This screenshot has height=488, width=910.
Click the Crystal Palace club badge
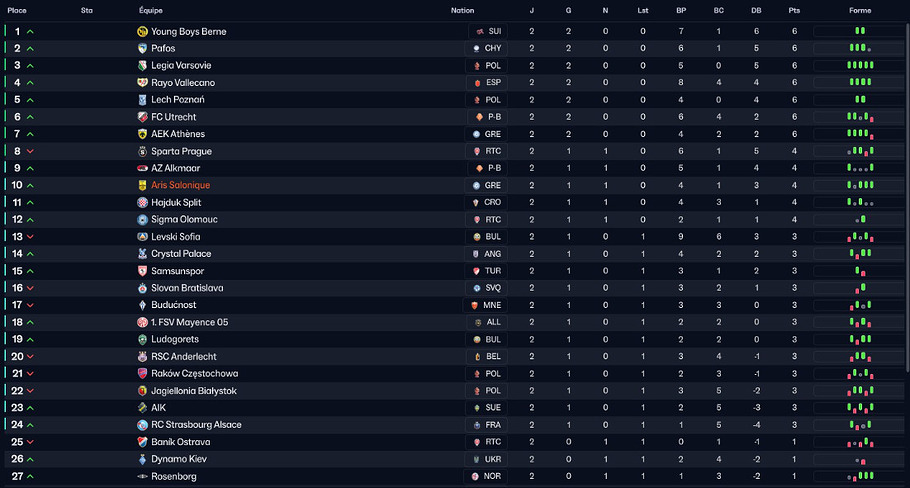[142, 254]
